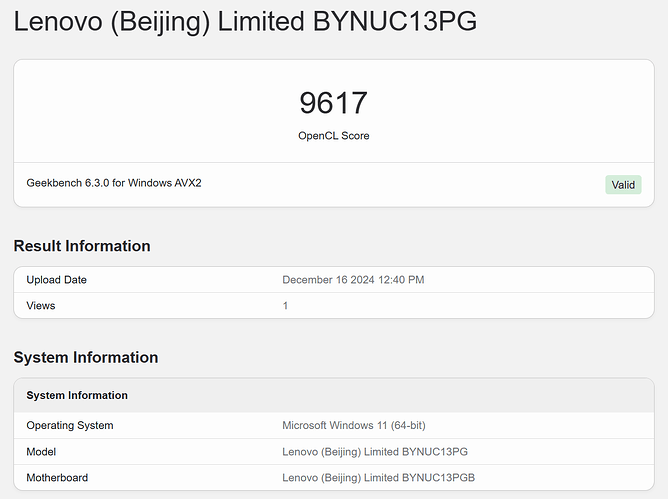This screenshot has height=499, width=668.
Task: Click the Model row's BYNUC13PG value
Action: (434, 452)
